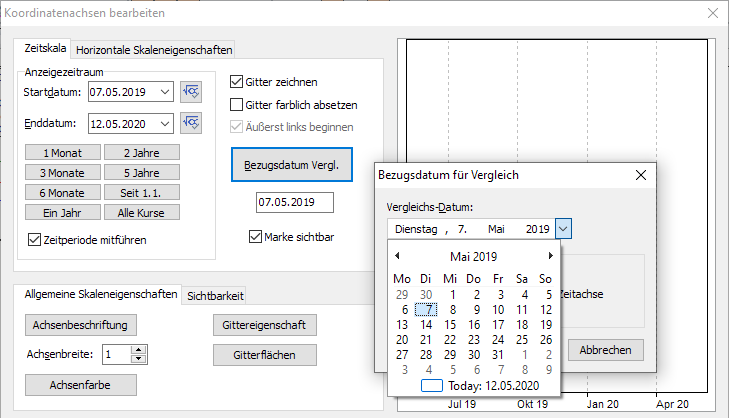
Task: Collapse the Vergleichs-Datum calendar dropdown
Action: (564, 229)
